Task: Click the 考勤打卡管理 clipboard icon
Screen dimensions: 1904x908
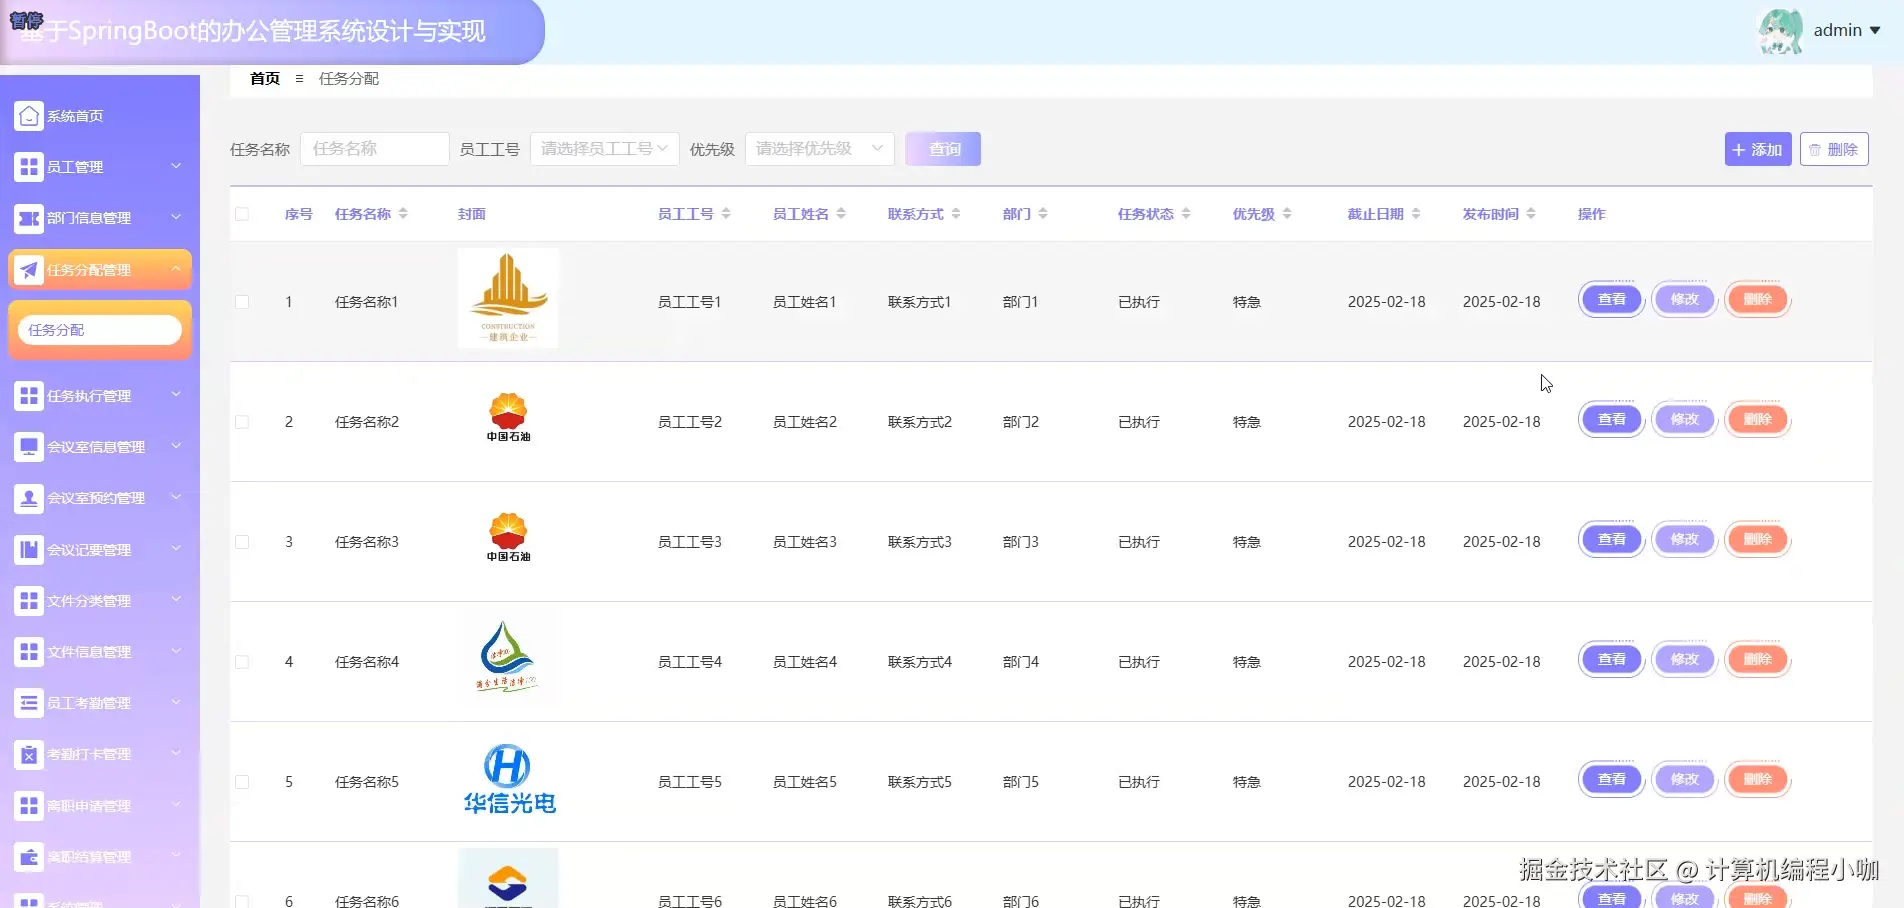Action: tap(29, 754)
